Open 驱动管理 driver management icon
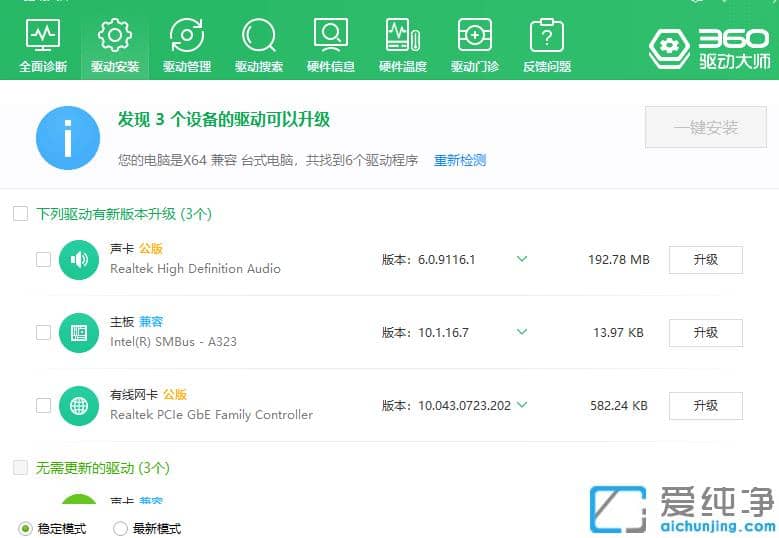Screen dimensions: 779x538 click(187, 45)
